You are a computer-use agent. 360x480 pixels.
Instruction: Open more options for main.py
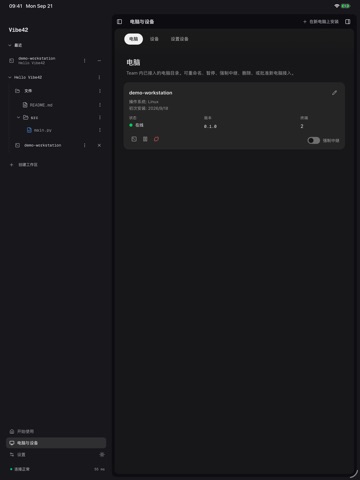tap(100, 130)
